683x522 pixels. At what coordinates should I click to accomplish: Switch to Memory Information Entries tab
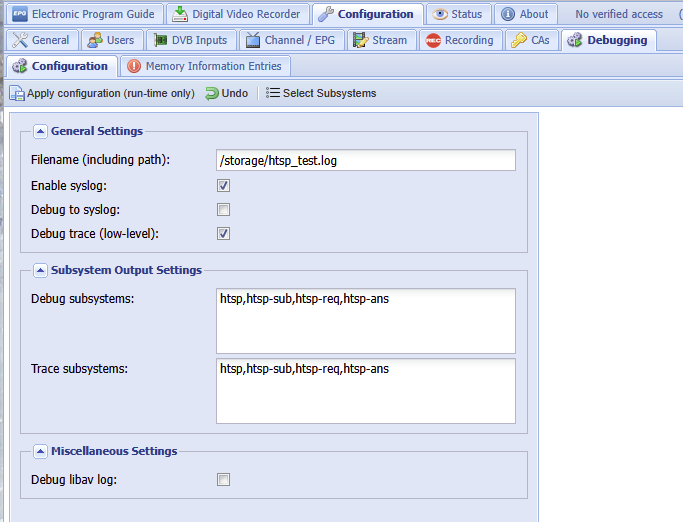[204, 66]
